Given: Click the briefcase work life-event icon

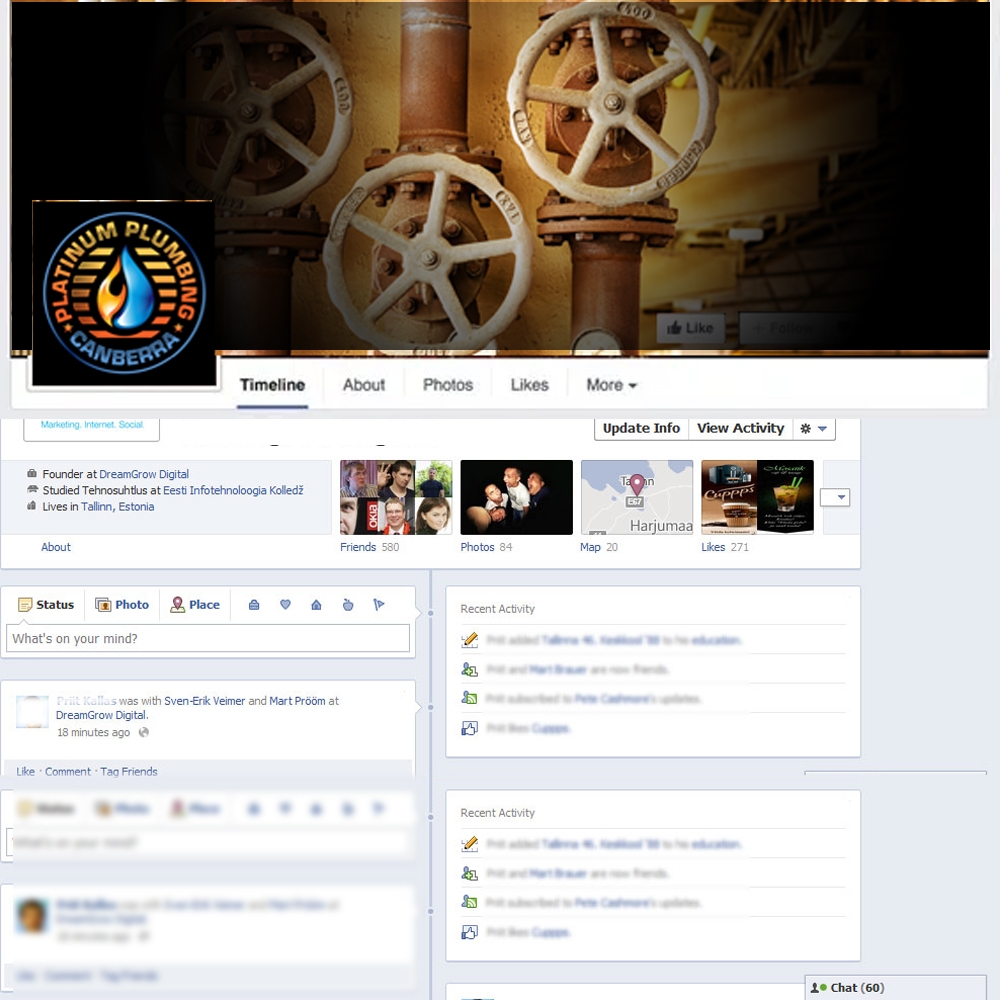Looking at the screenshot, I should pyautogui.click(x=254, y=605).
